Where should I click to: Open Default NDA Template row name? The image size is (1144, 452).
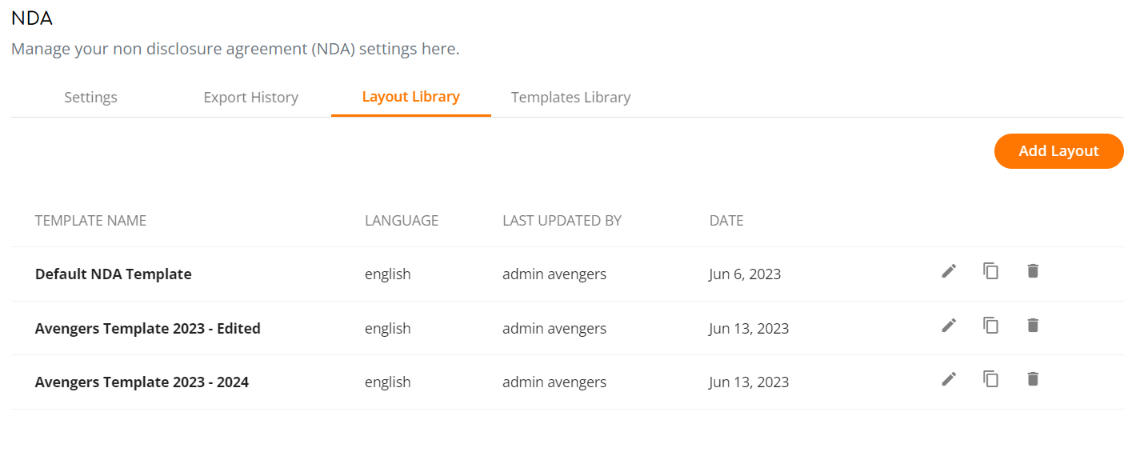click(113, 274)
